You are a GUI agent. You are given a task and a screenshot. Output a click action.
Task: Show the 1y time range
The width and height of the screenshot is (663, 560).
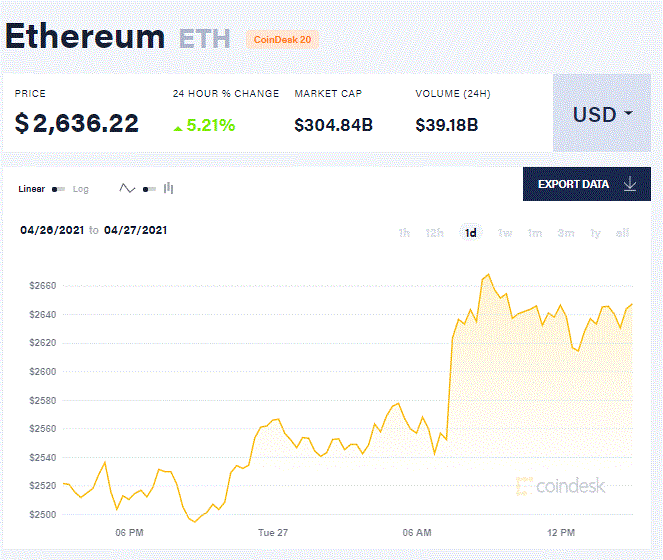pyautogui.click(x=596, y=233)
